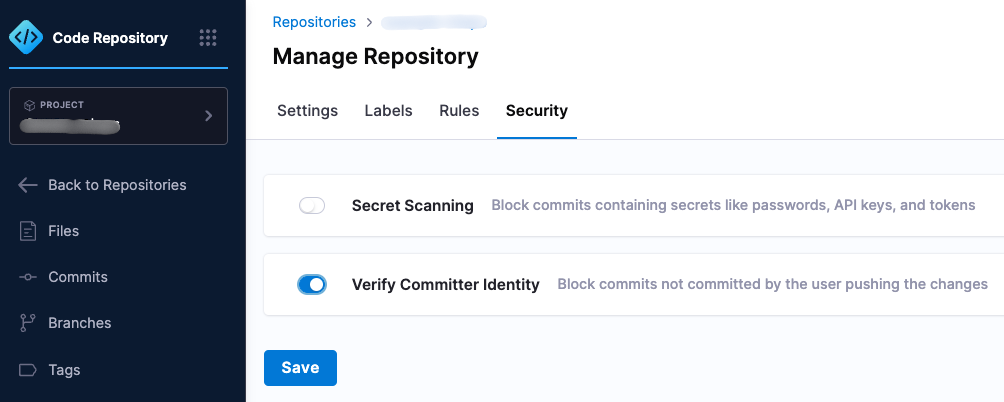The image size is (1004, 402).
Task: Click the Verify Committer Identity label text
Action: 445,285
